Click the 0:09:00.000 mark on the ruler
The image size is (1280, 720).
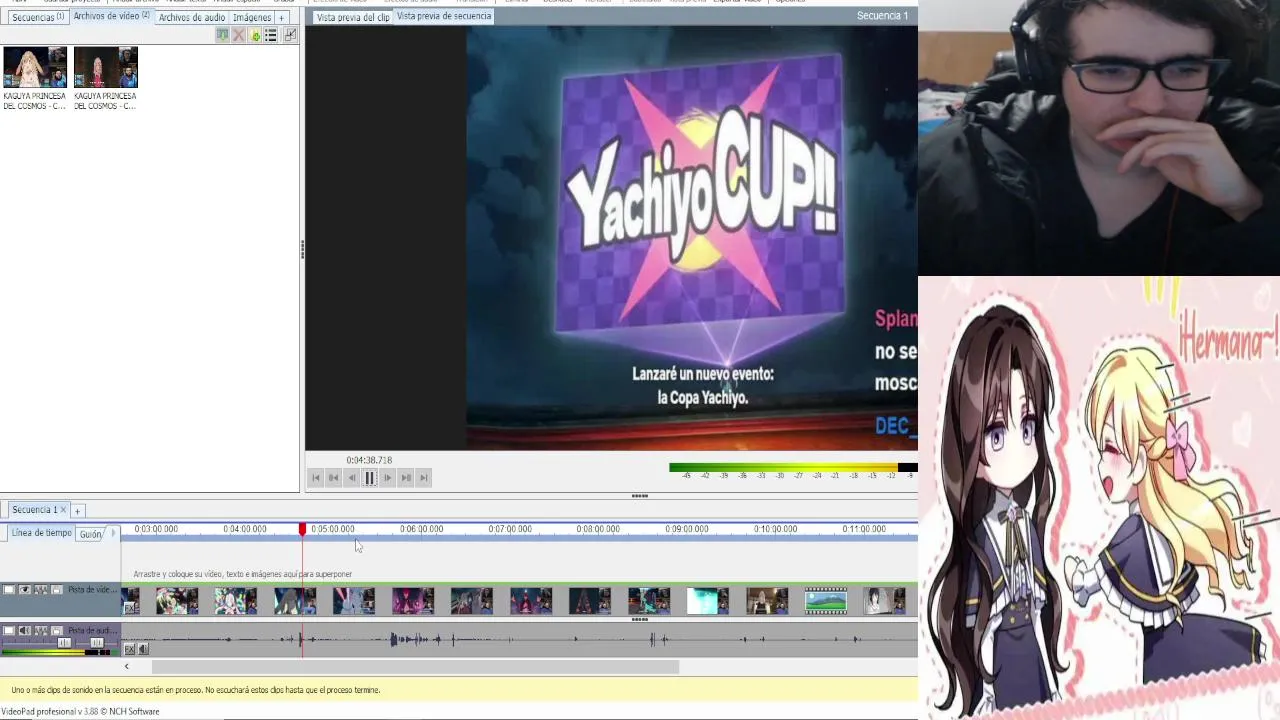tap(686, 529)
